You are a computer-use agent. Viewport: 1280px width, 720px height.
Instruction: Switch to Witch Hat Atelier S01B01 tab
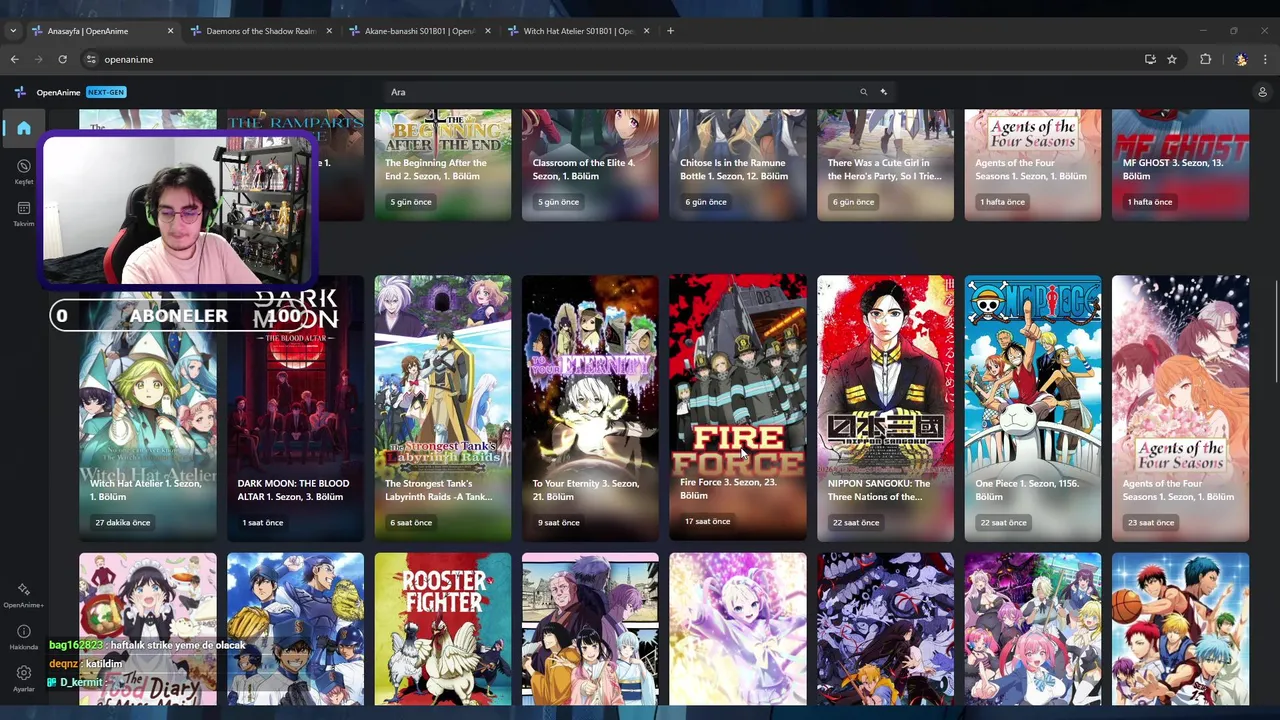click(x=579, y=31)
